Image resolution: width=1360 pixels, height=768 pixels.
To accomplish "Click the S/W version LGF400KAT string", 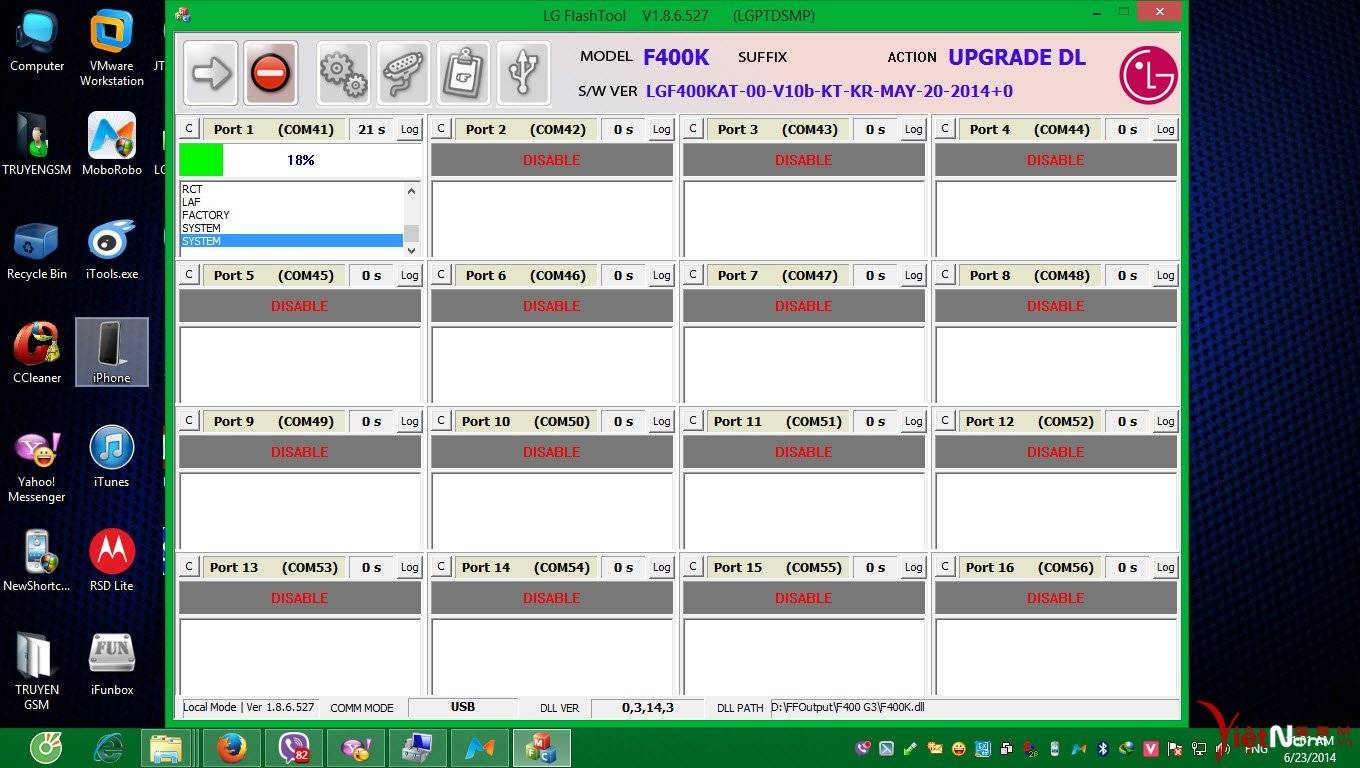I will click(829, 91).
